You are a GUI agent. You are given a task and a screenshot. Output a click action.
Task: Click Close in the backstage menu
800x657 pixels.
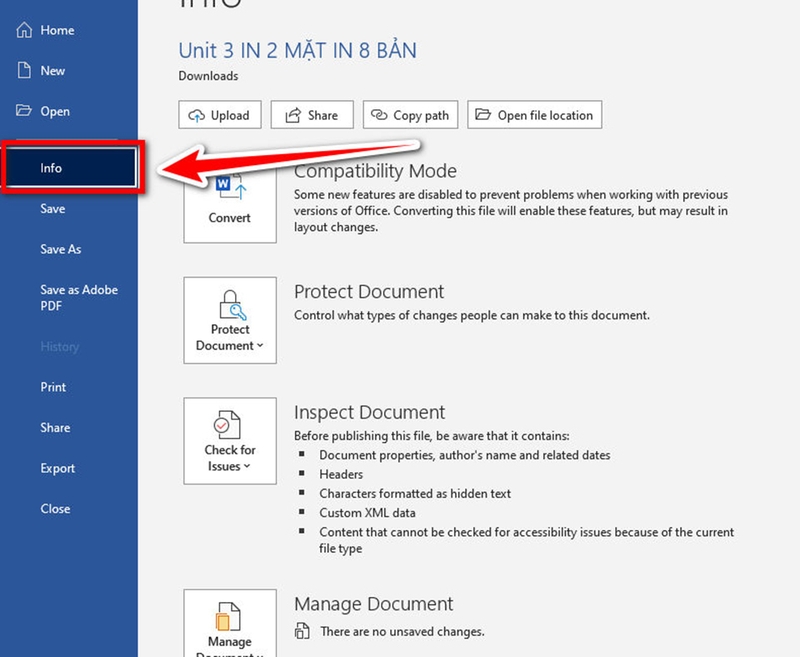55,509
